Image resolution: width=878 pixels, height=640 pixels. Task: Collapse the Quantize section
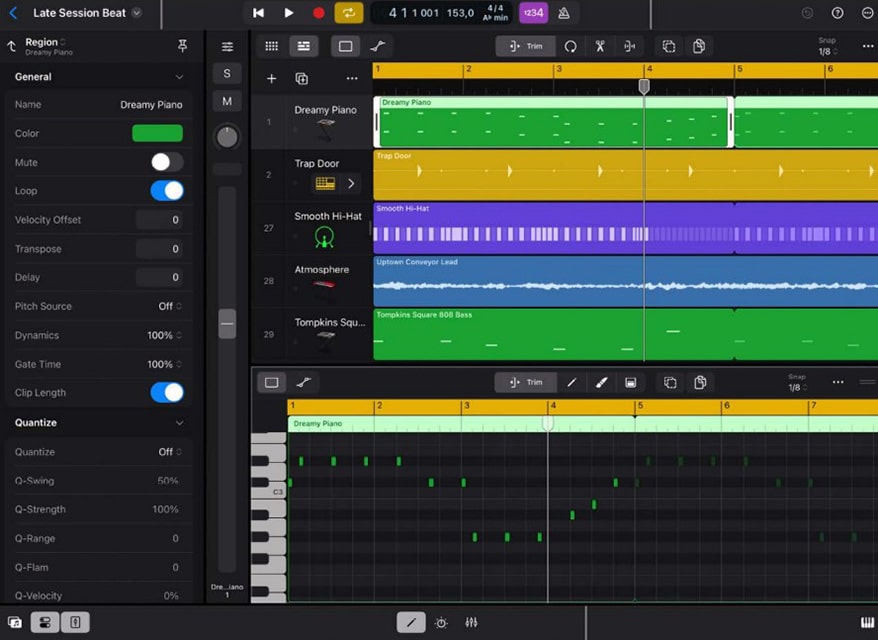[179, 423]
